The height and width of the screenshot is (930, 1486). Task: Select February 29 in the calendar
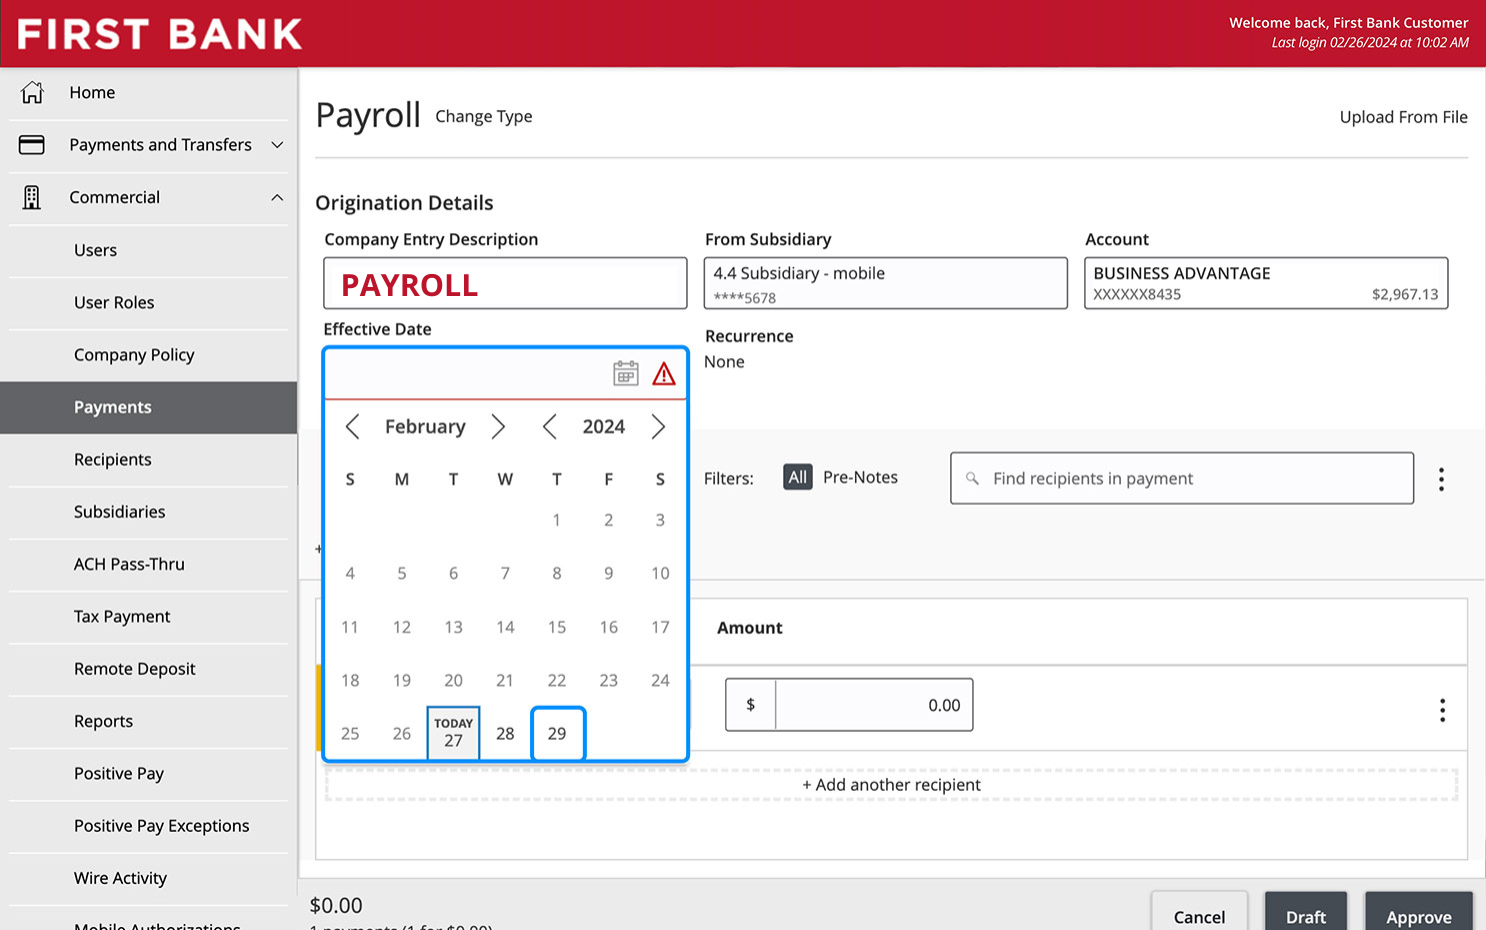click(557, 733)
